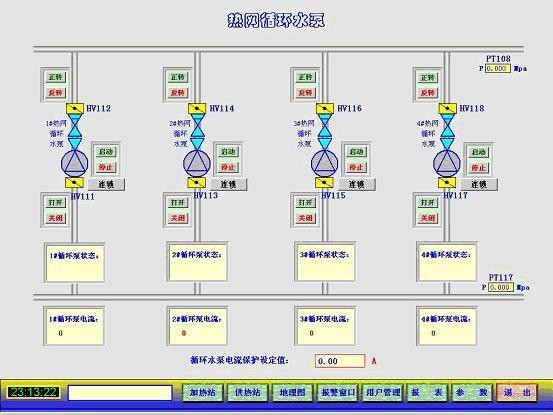Viewport: 553px width, 415px height.
Task: Start pump 1 with 启动 button
Action: coord(106,152)
